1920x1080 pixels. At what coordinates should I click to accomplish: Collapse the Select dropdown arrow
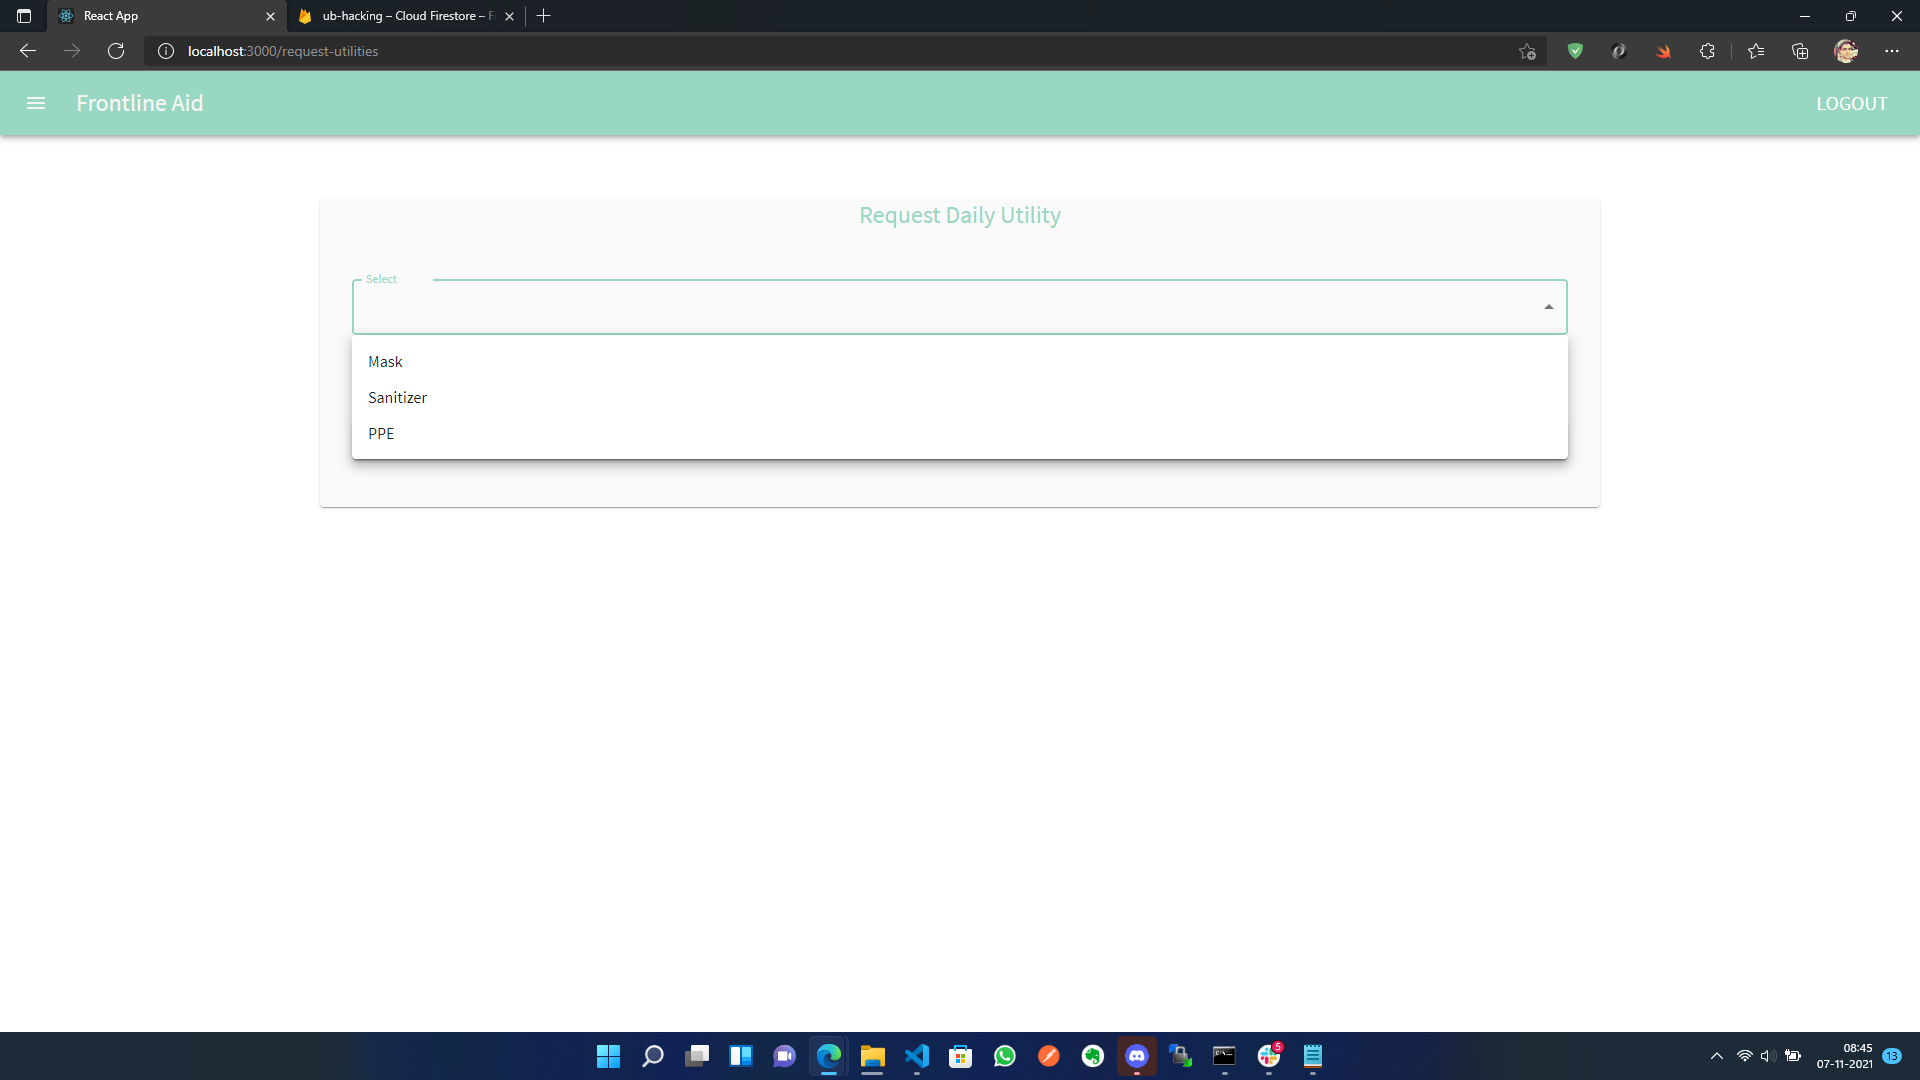(x=1548, y=307)
